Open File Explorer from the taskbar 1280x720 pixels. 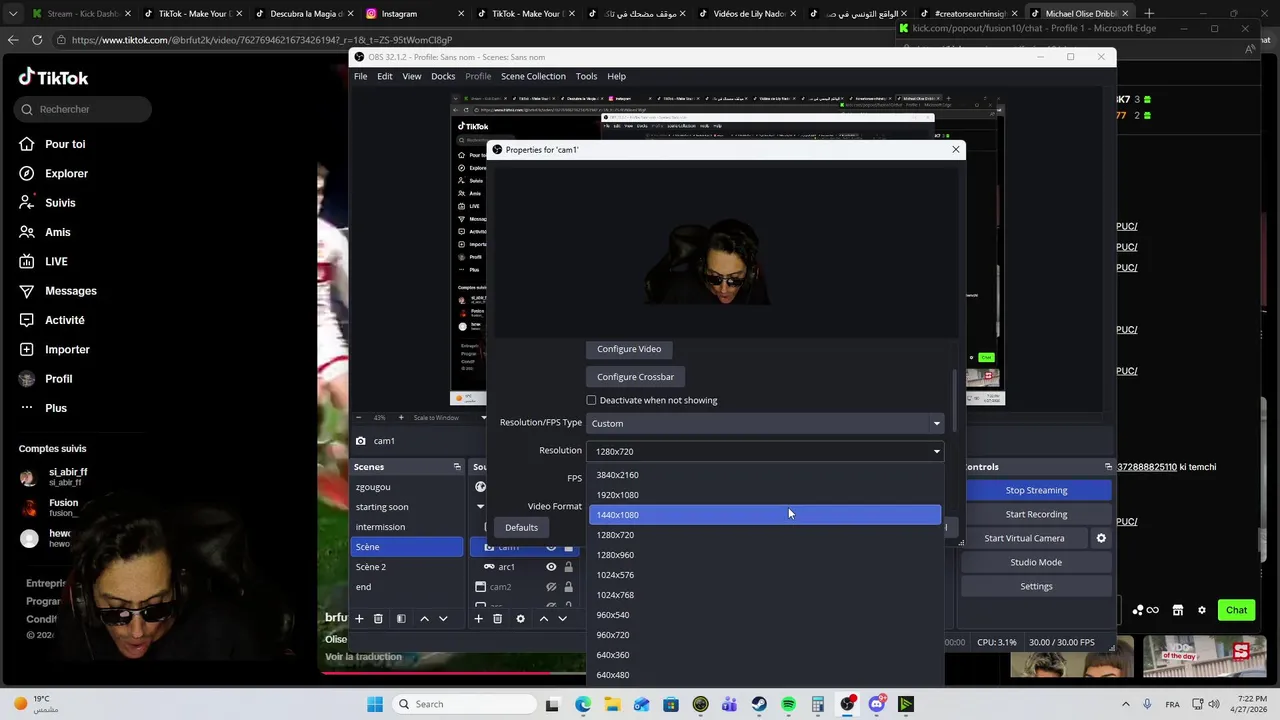pos(612,704)
